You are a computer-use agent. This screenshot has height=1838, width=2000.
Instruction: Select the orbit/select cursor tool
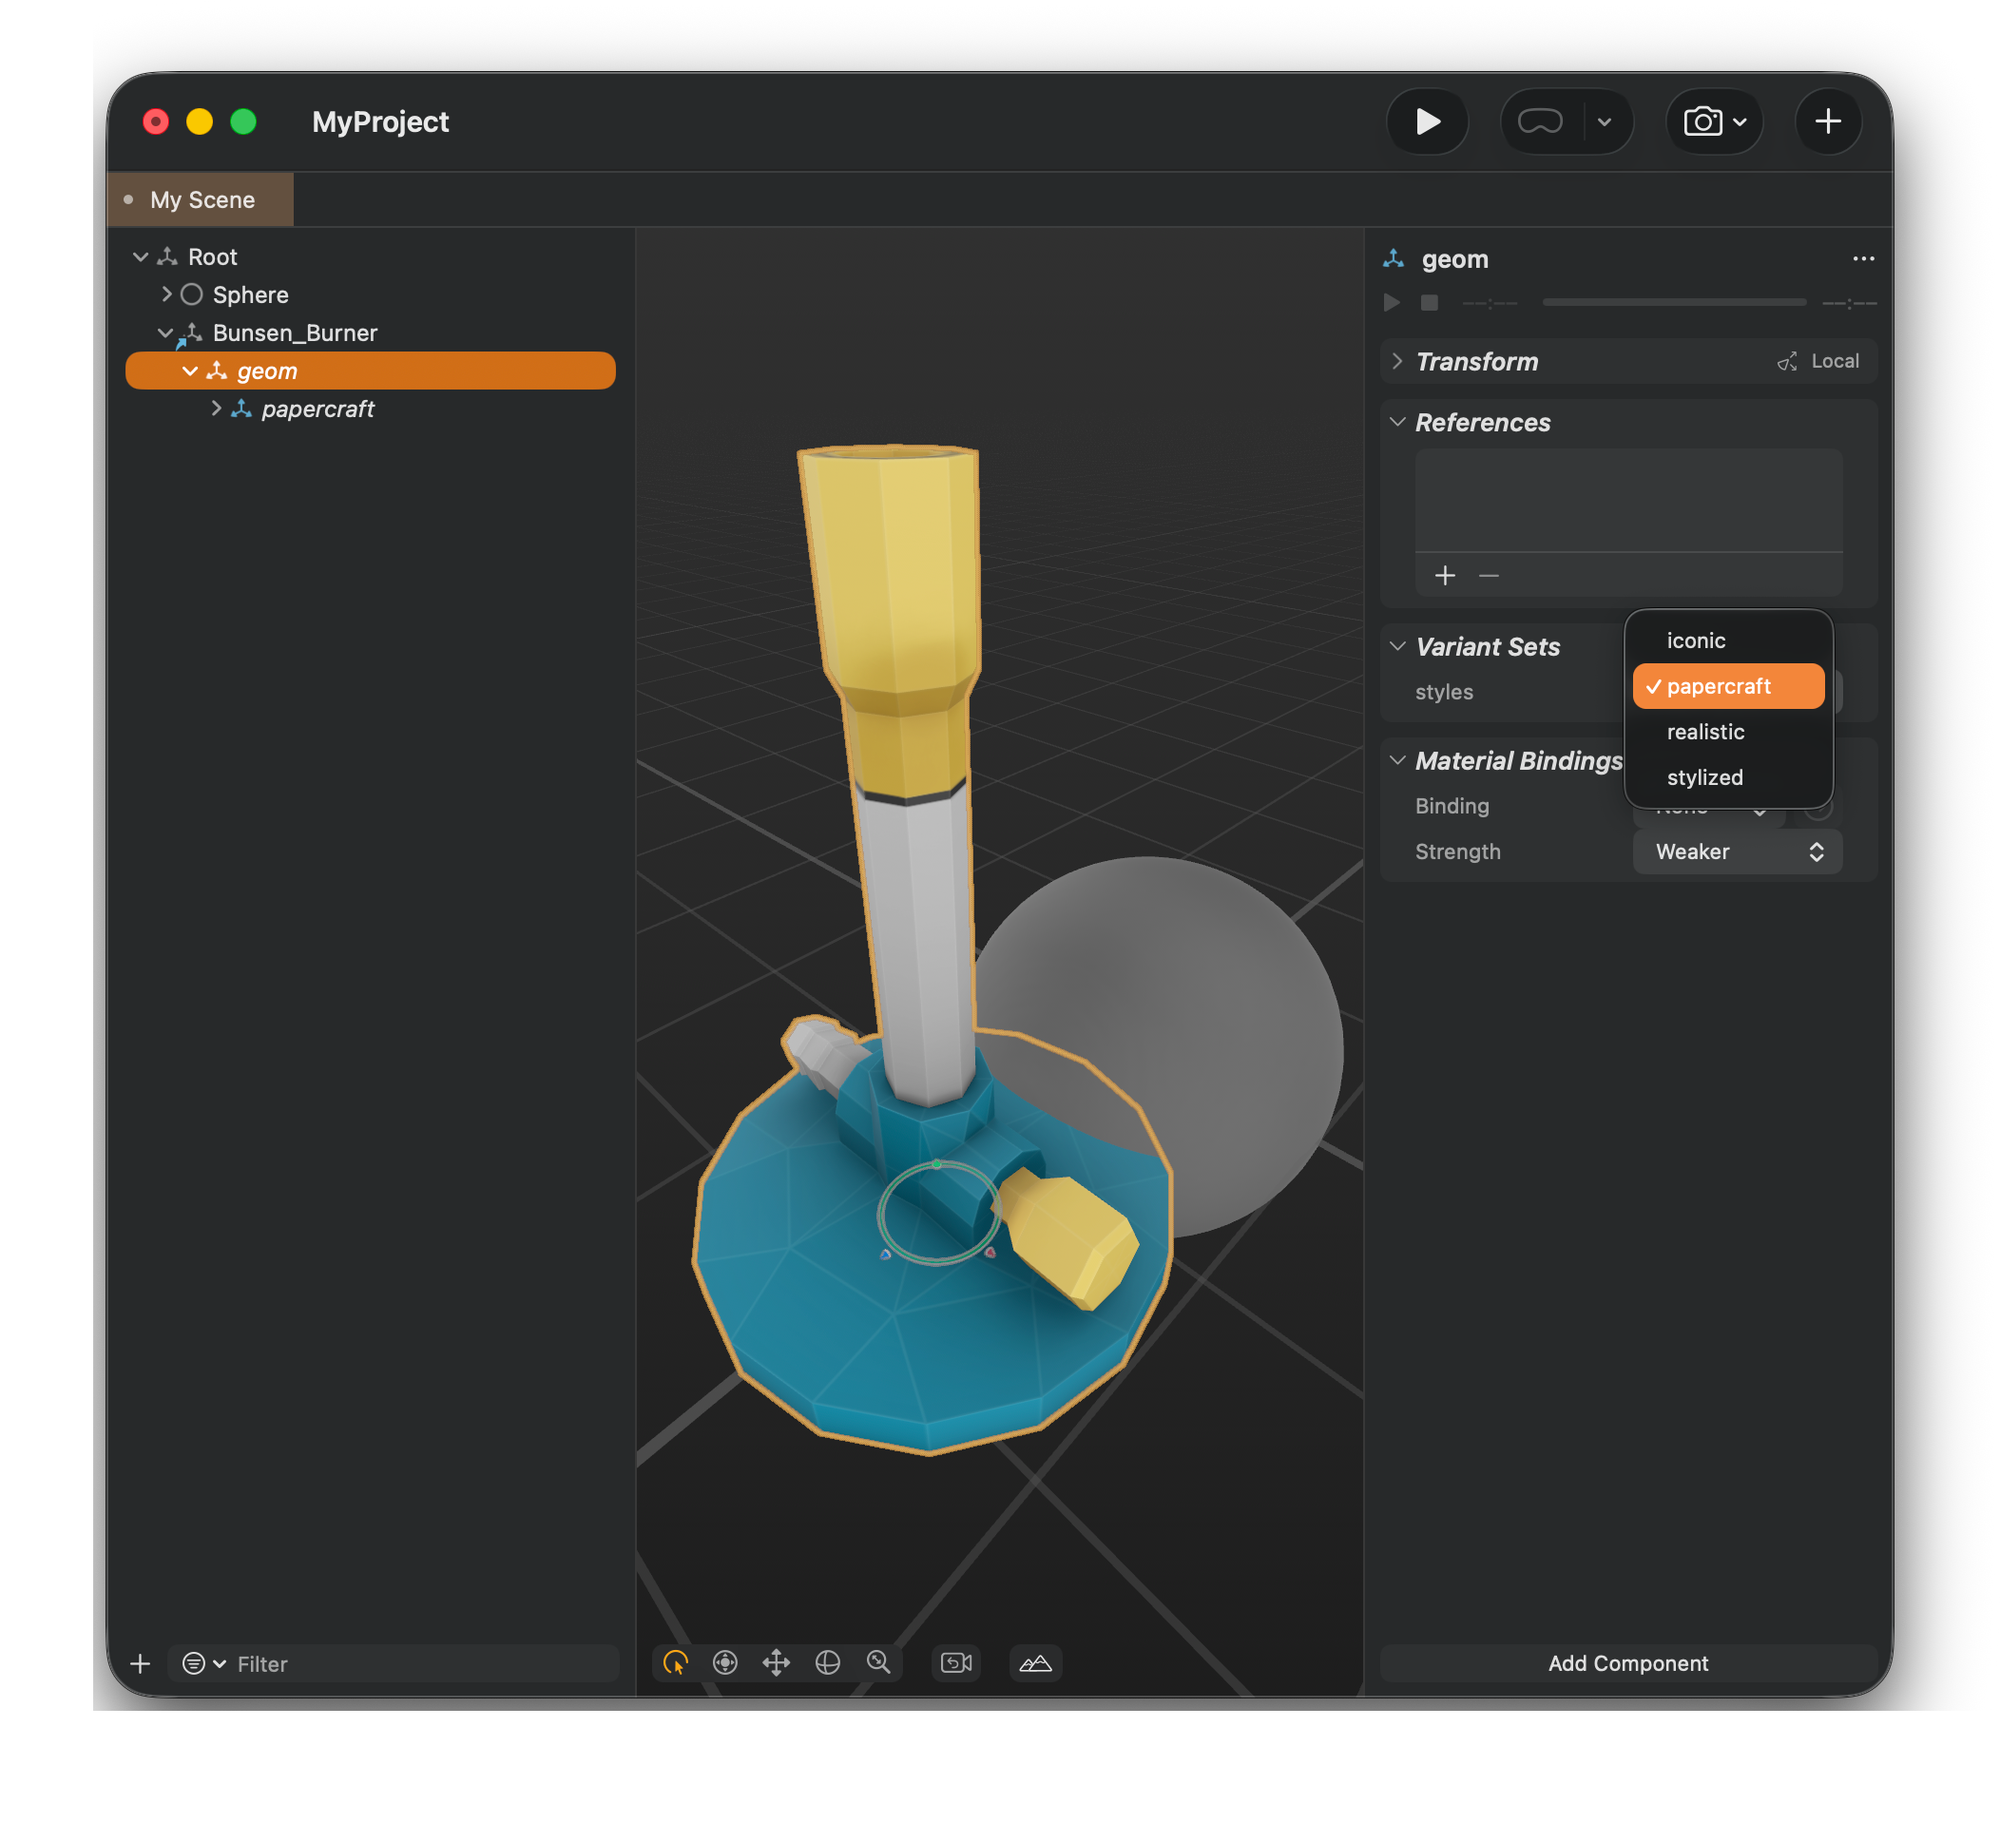676,1663
